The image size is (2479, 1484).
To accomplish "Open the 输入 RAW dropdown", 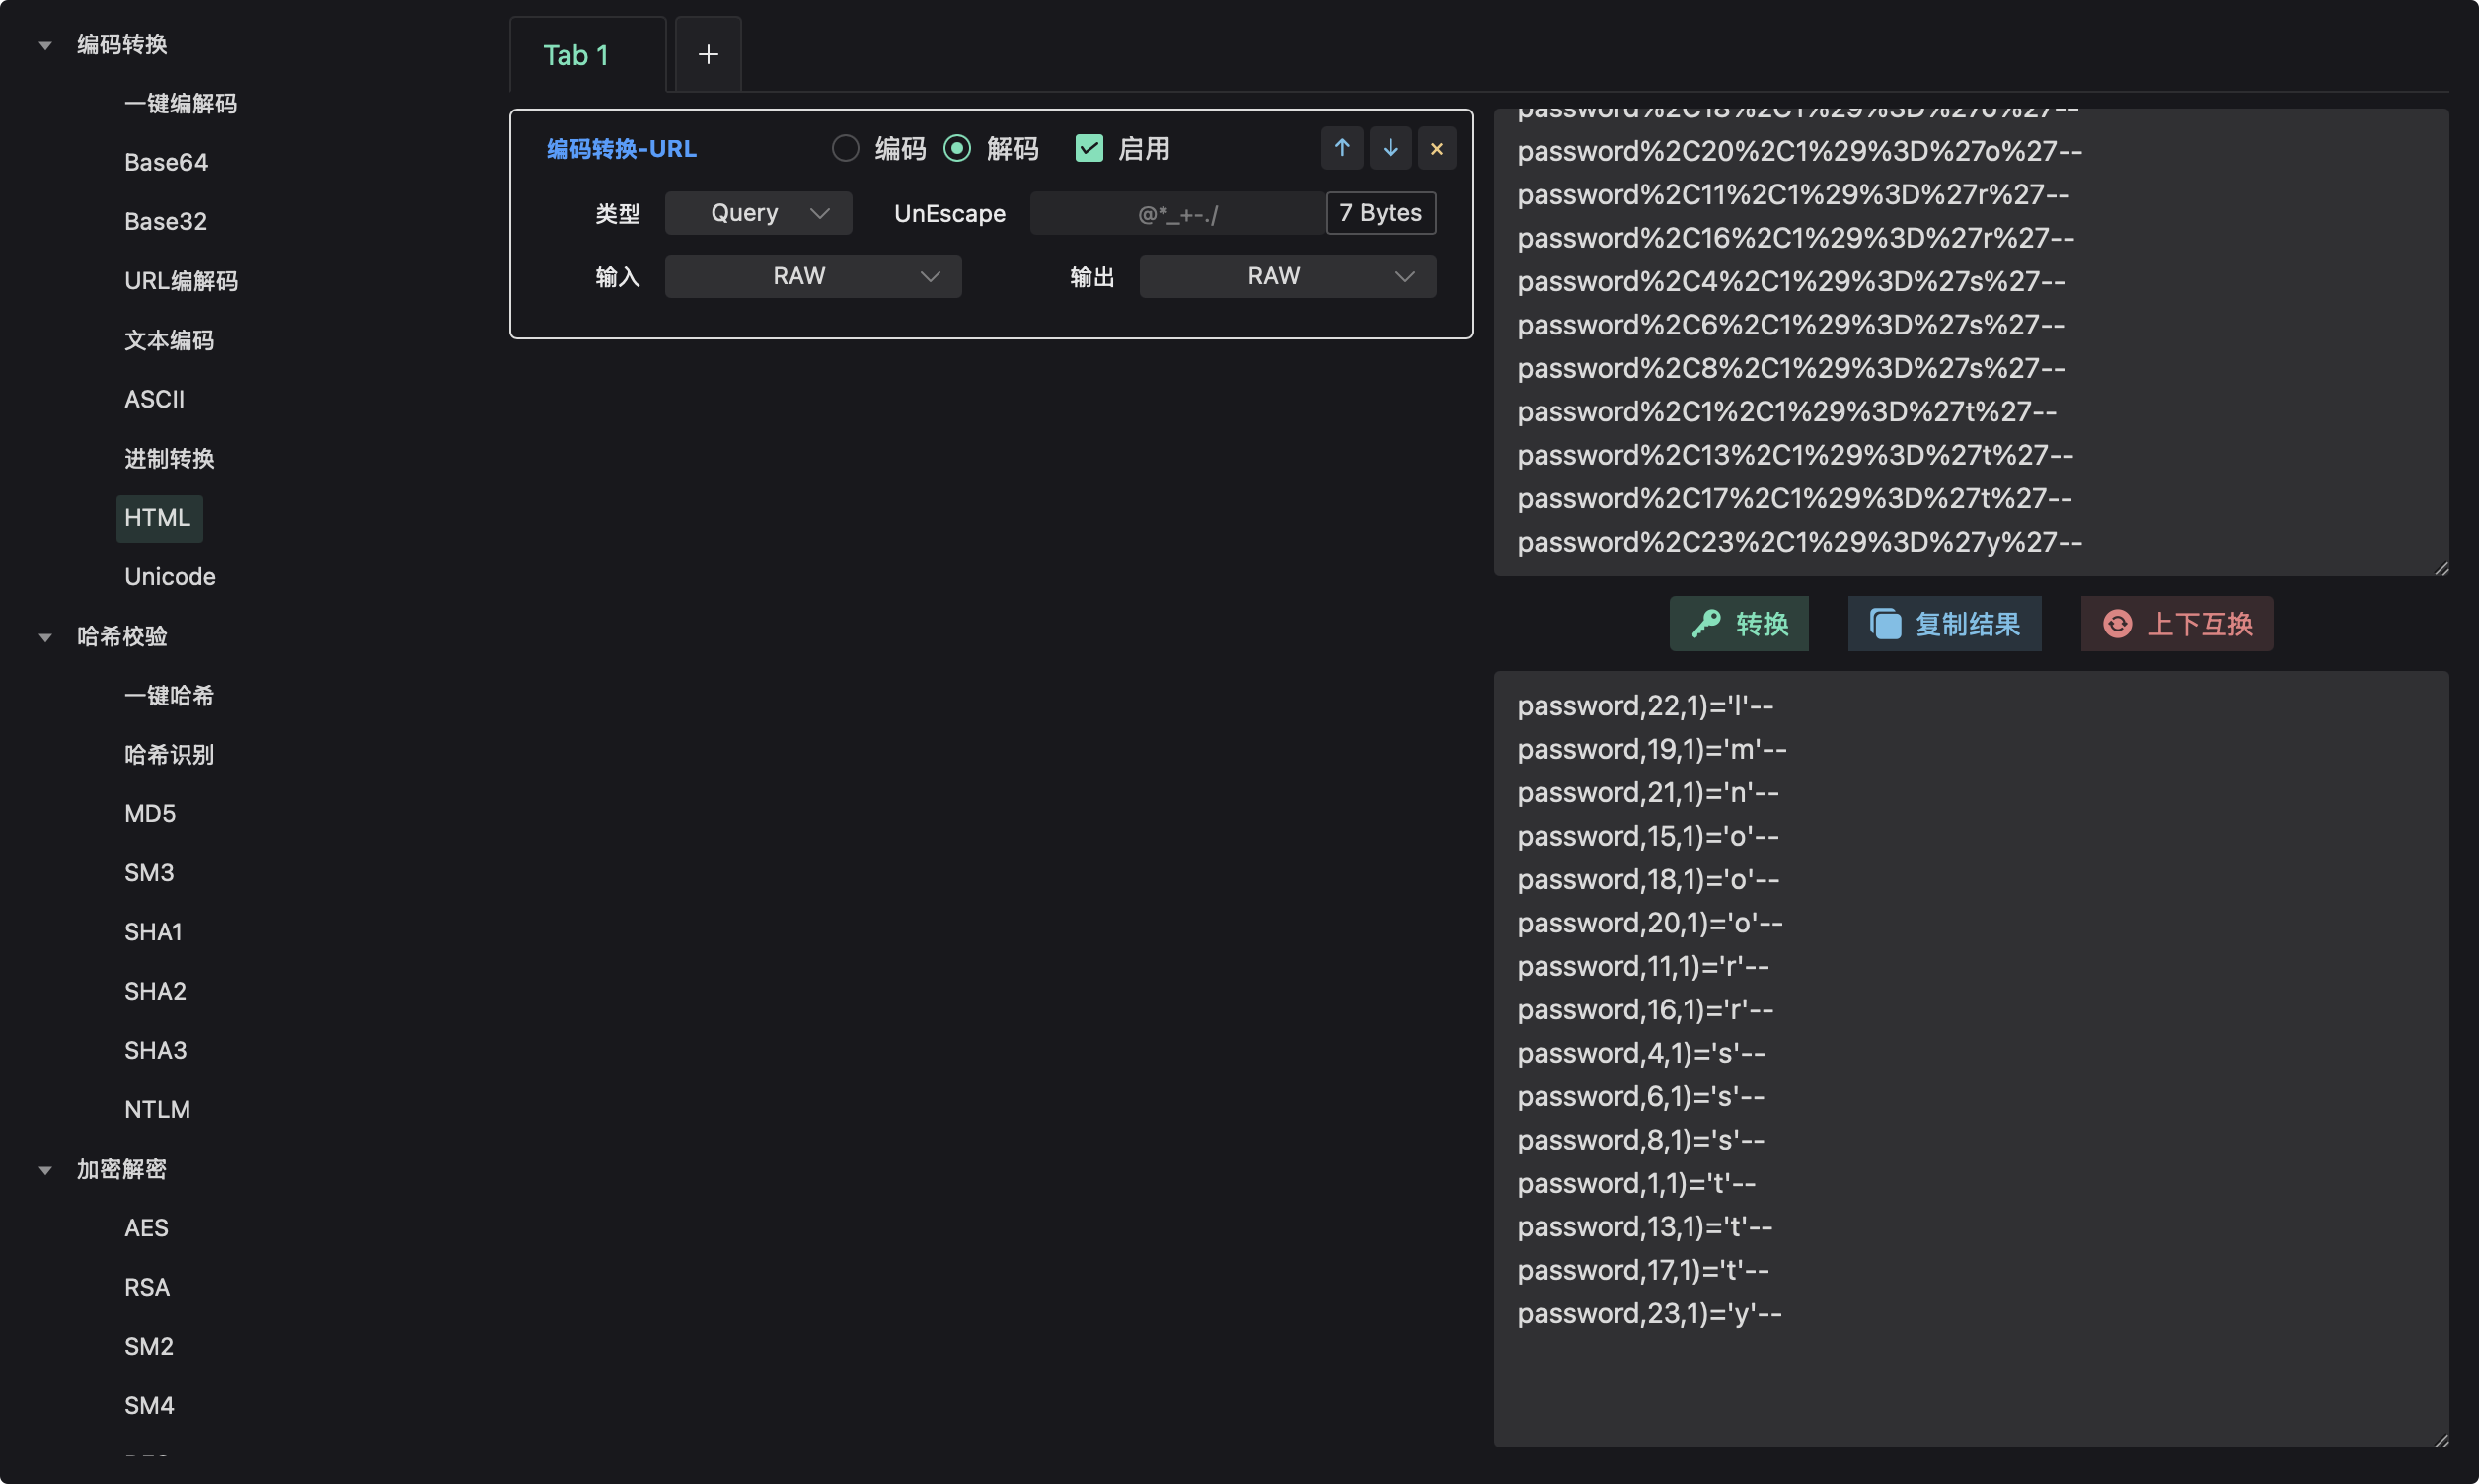I will coord(813,276).
